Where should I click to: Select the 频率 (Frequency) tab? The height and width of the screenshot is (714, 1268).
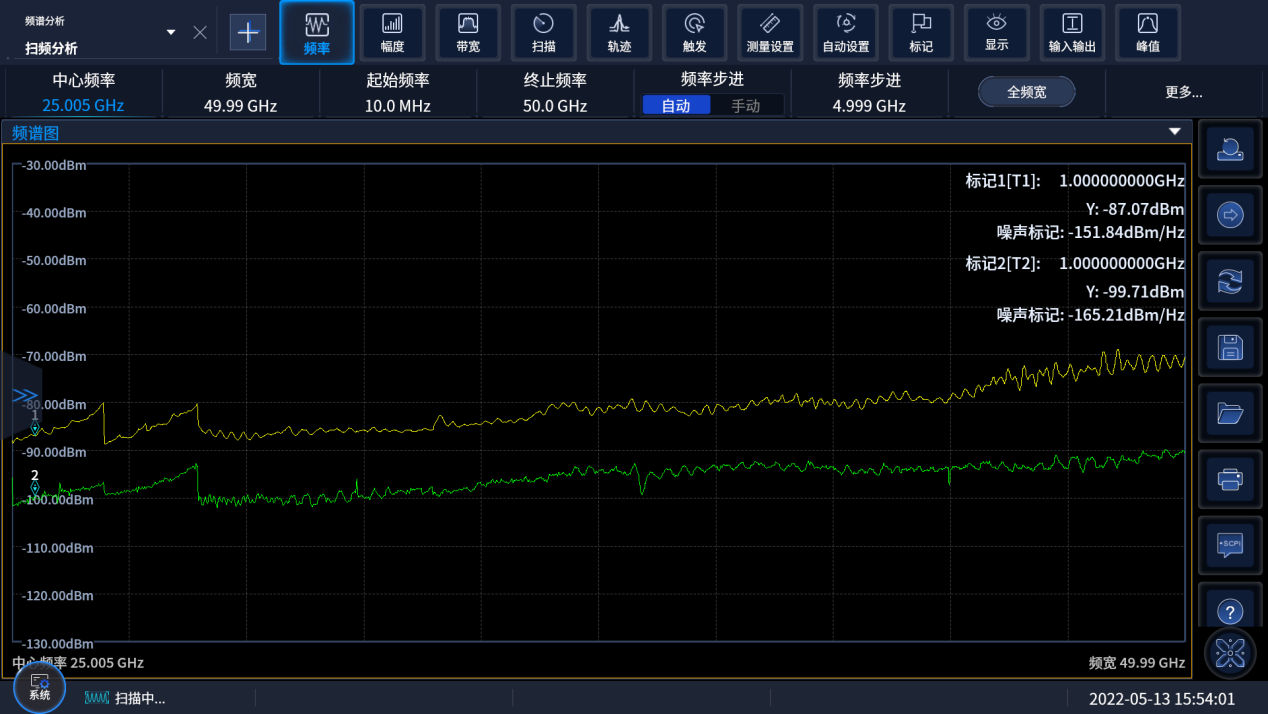coord(316,32)
